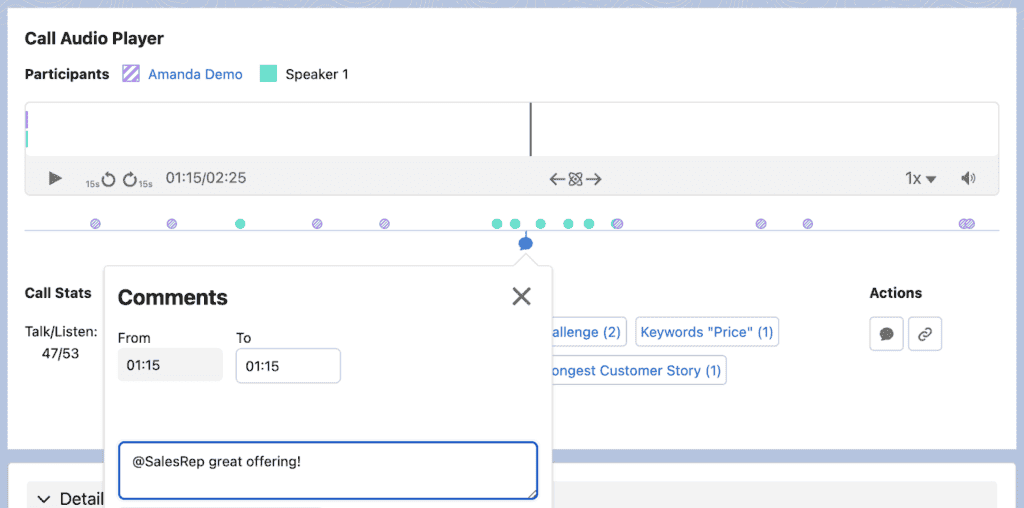This screenshot has height=508, width=1024.
Task: Click the Einstein insight atom icon
Action: [575, 179]
